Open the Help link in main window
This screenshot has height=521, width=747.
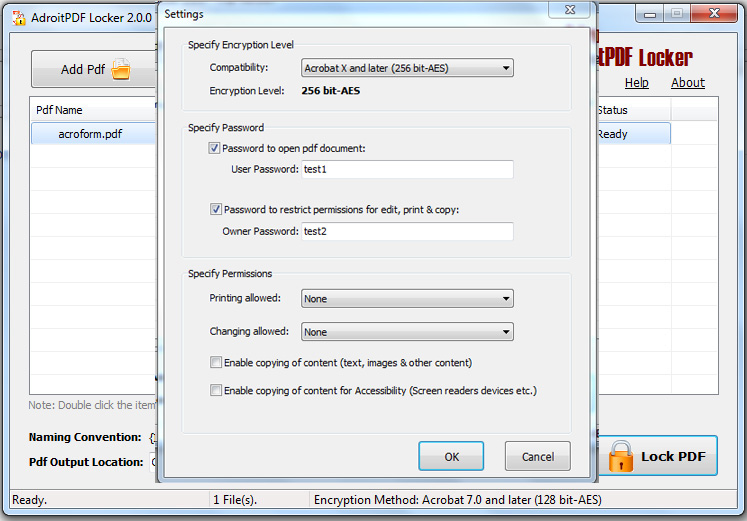click(x=636, y=83)
